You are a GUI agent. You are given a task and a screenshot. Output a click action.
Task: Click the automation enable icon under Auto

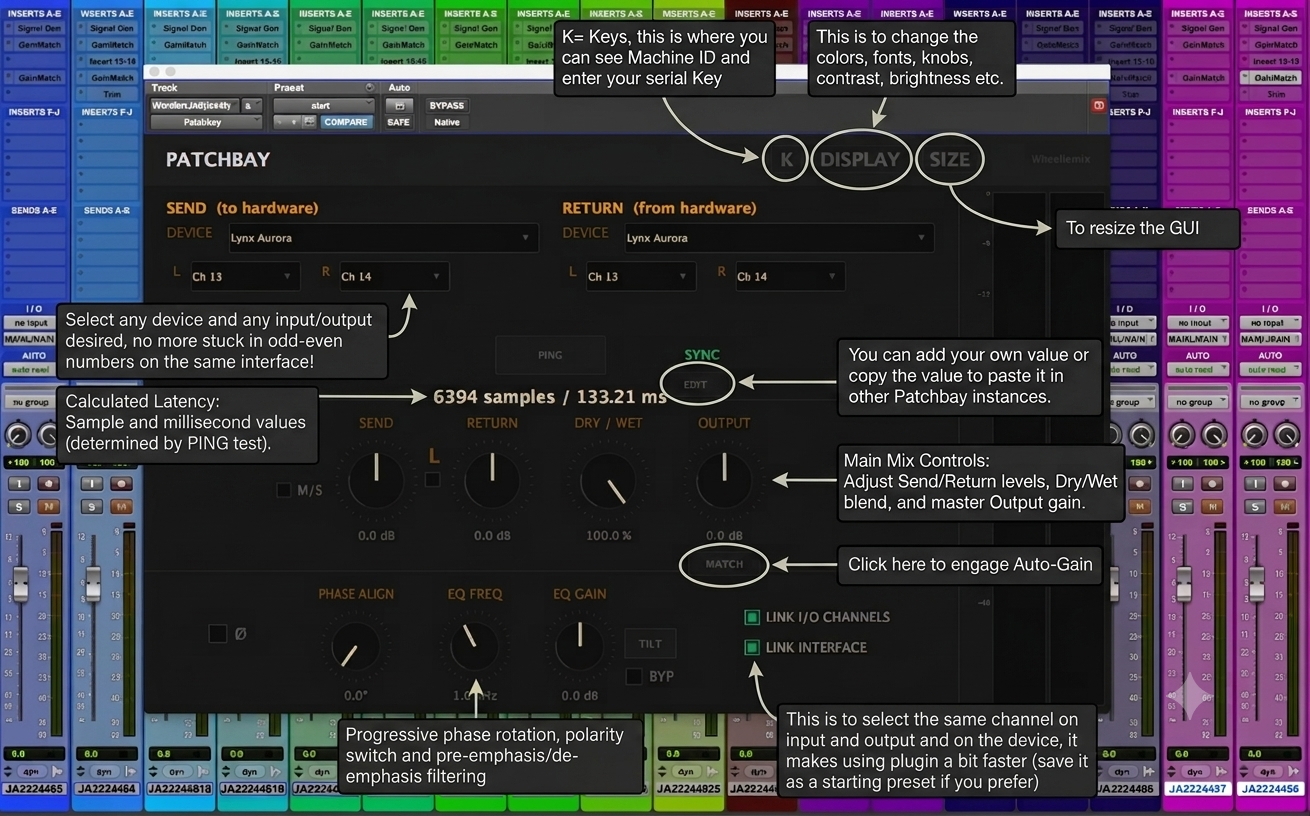point(399,106)
